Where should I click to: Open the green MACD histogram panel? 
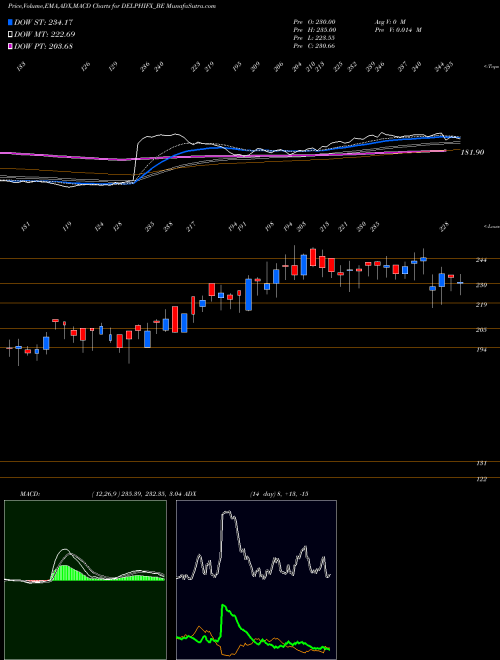(x=85, y=580)
